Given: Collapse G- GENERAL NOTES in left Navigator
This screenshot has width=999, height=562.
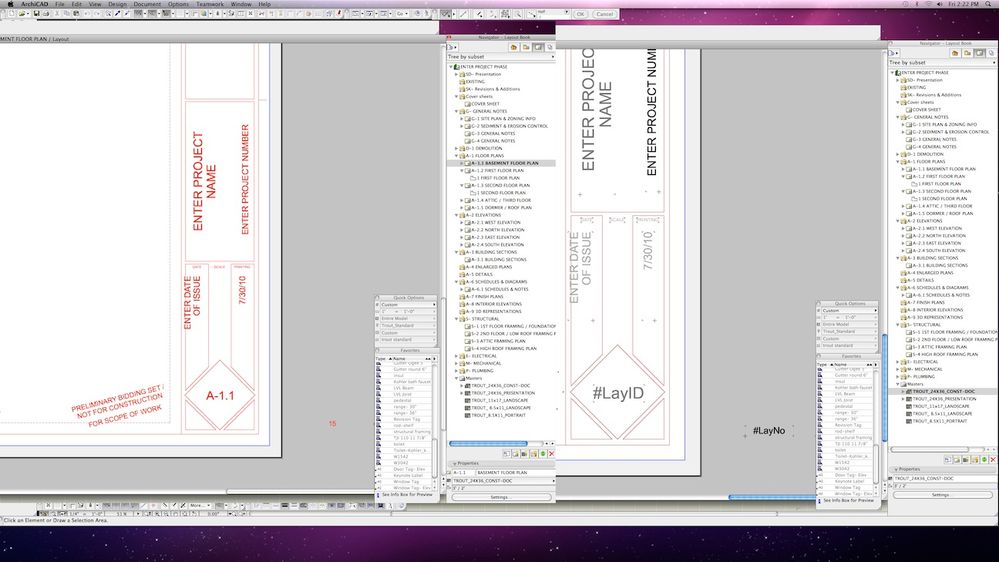Looking at the screenshot, I should [x=456, y=112].
